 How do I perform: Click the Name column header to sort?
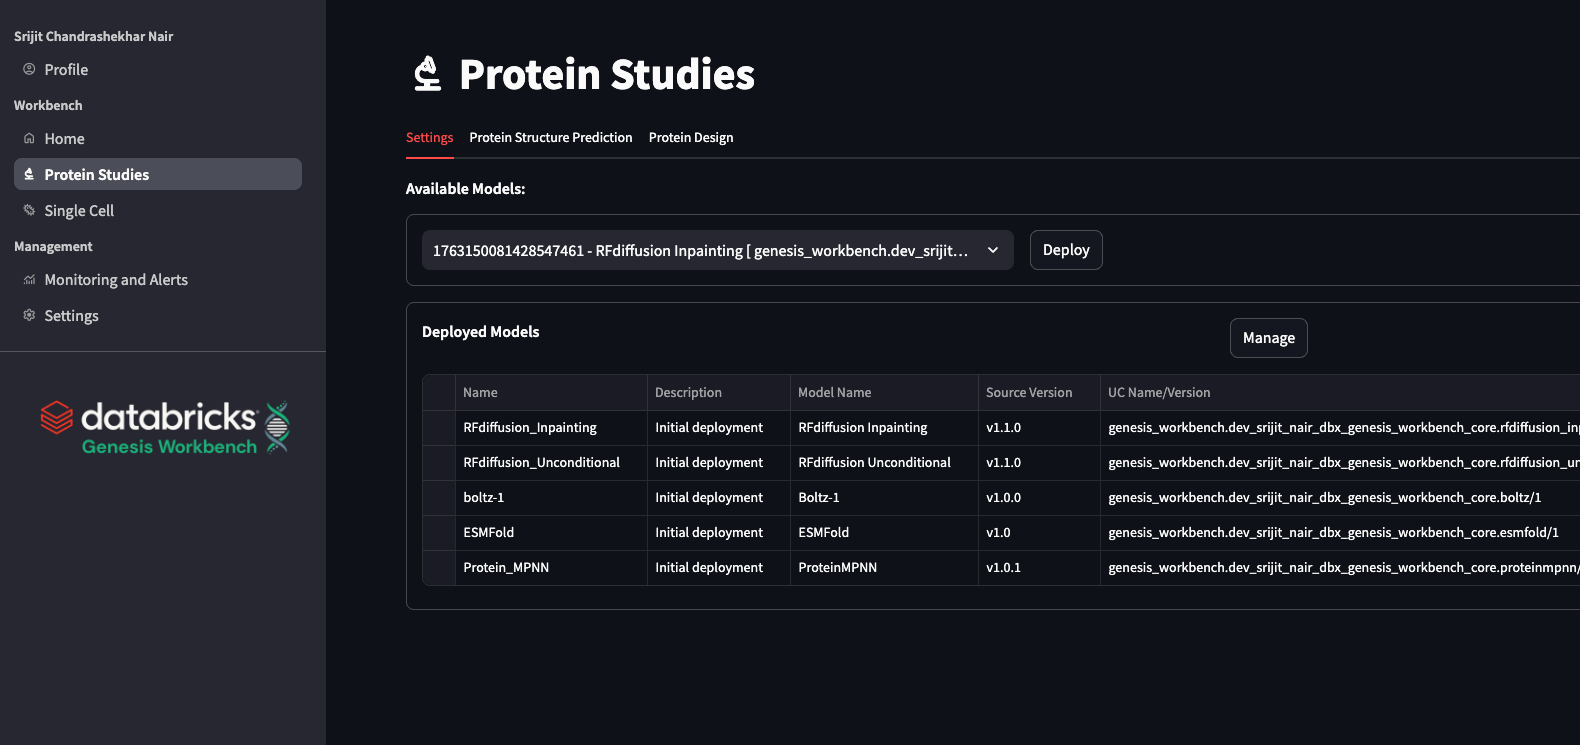[x=480, y=393]
